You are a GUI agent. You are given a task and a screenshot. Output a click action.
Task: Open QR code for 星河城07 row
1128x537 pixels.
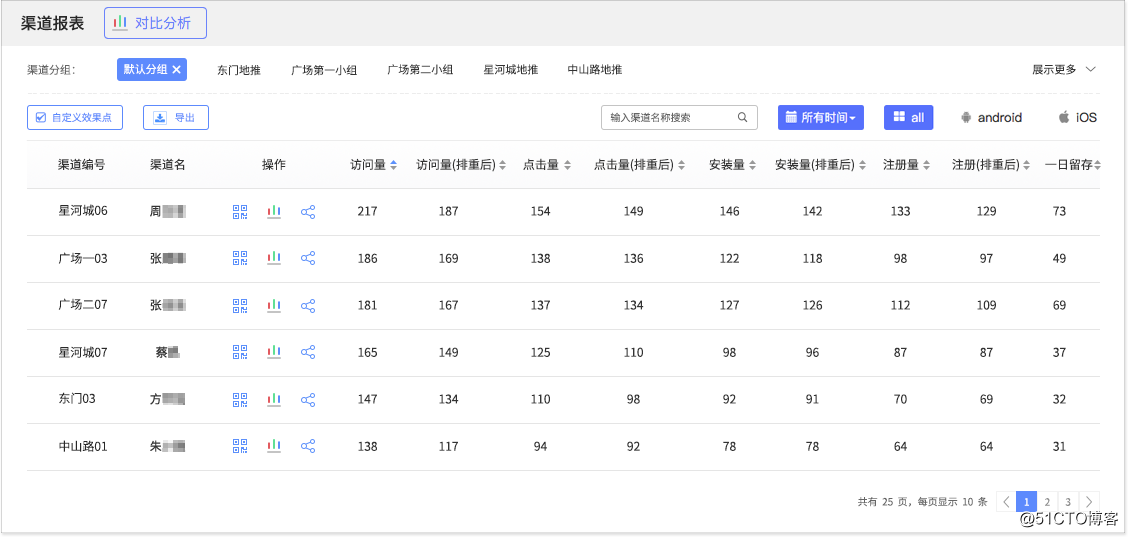[x=240, y=353]
